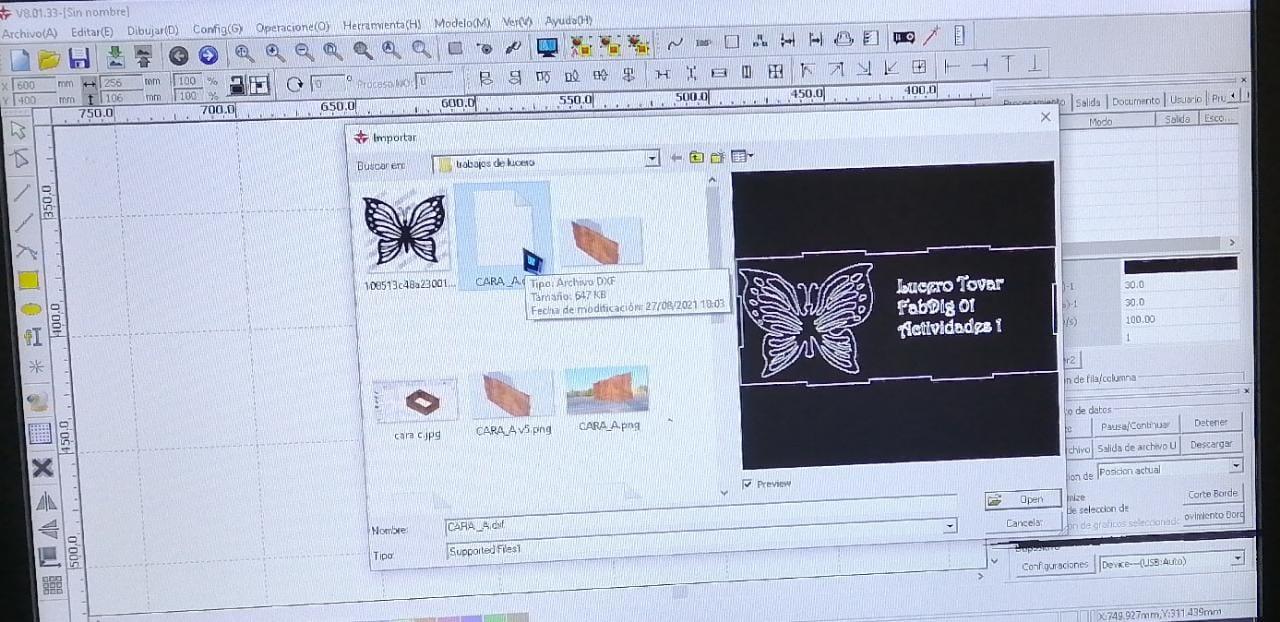Create a new folder in the Importar dialog
The height and width of the screenshot is (622, 1280).
717,157
